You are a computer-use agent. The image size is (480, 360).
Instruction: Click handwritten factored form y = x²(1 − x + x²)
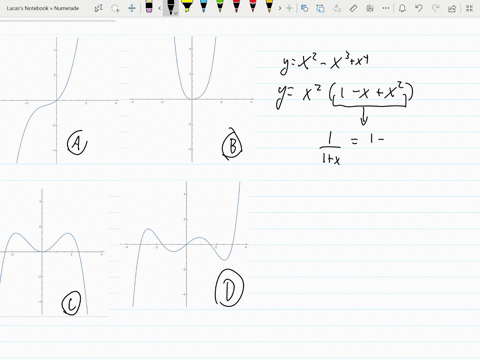(x=345, y=95)
